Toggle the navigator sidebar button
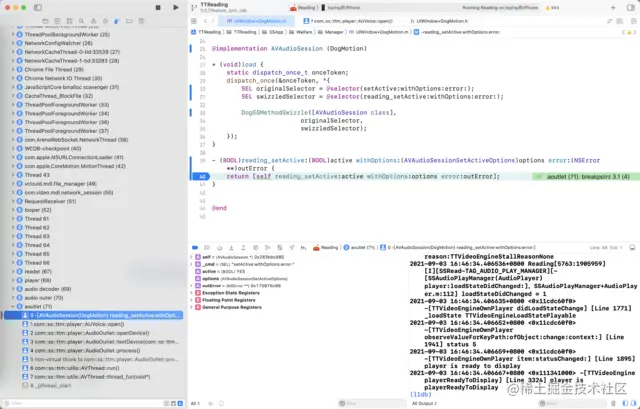 (x=38, y=7)
